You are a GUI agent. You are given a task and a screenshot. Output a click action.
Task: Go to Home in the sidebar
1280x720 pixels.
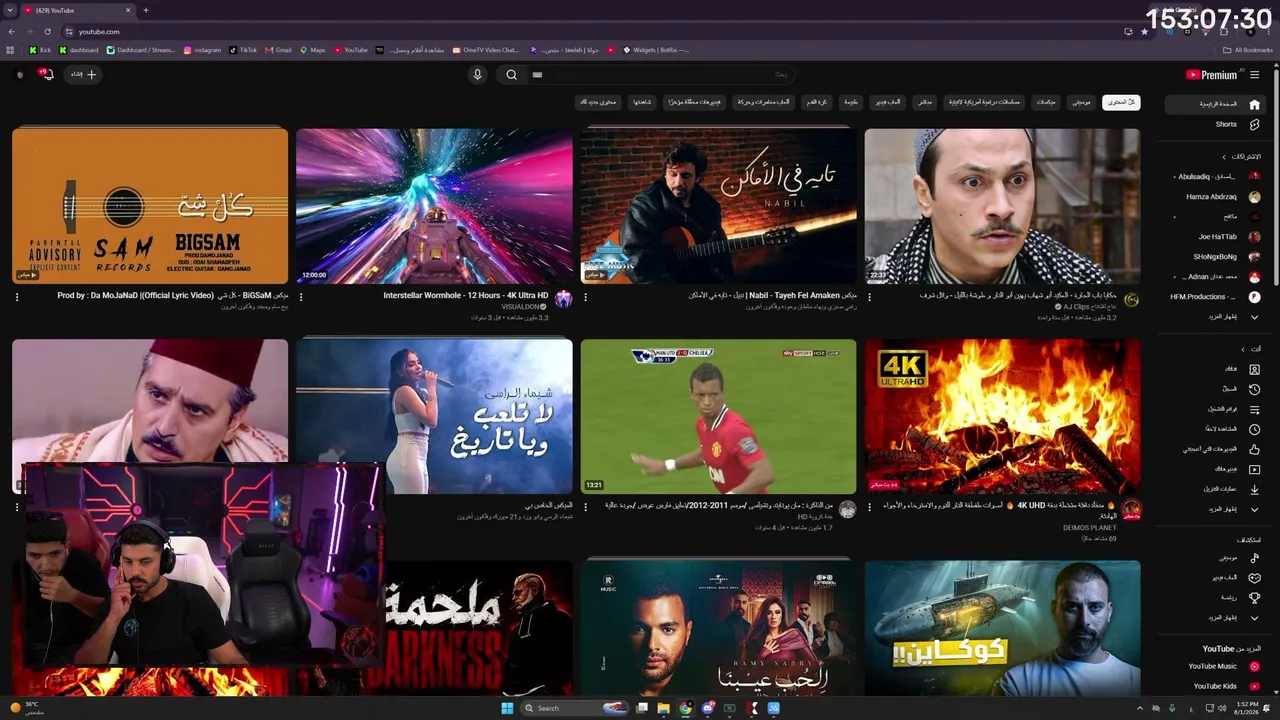(x=1214, y=105)
